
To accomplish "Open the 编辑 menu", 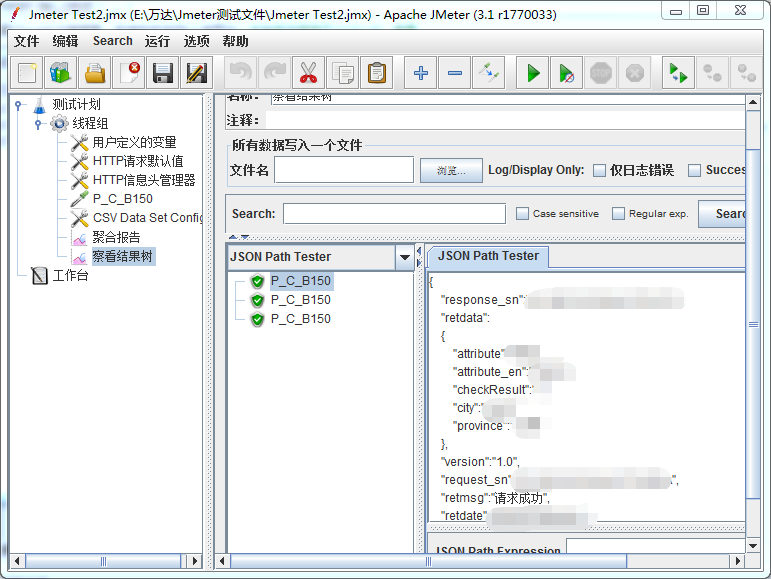I will click(x=65, y=41).
